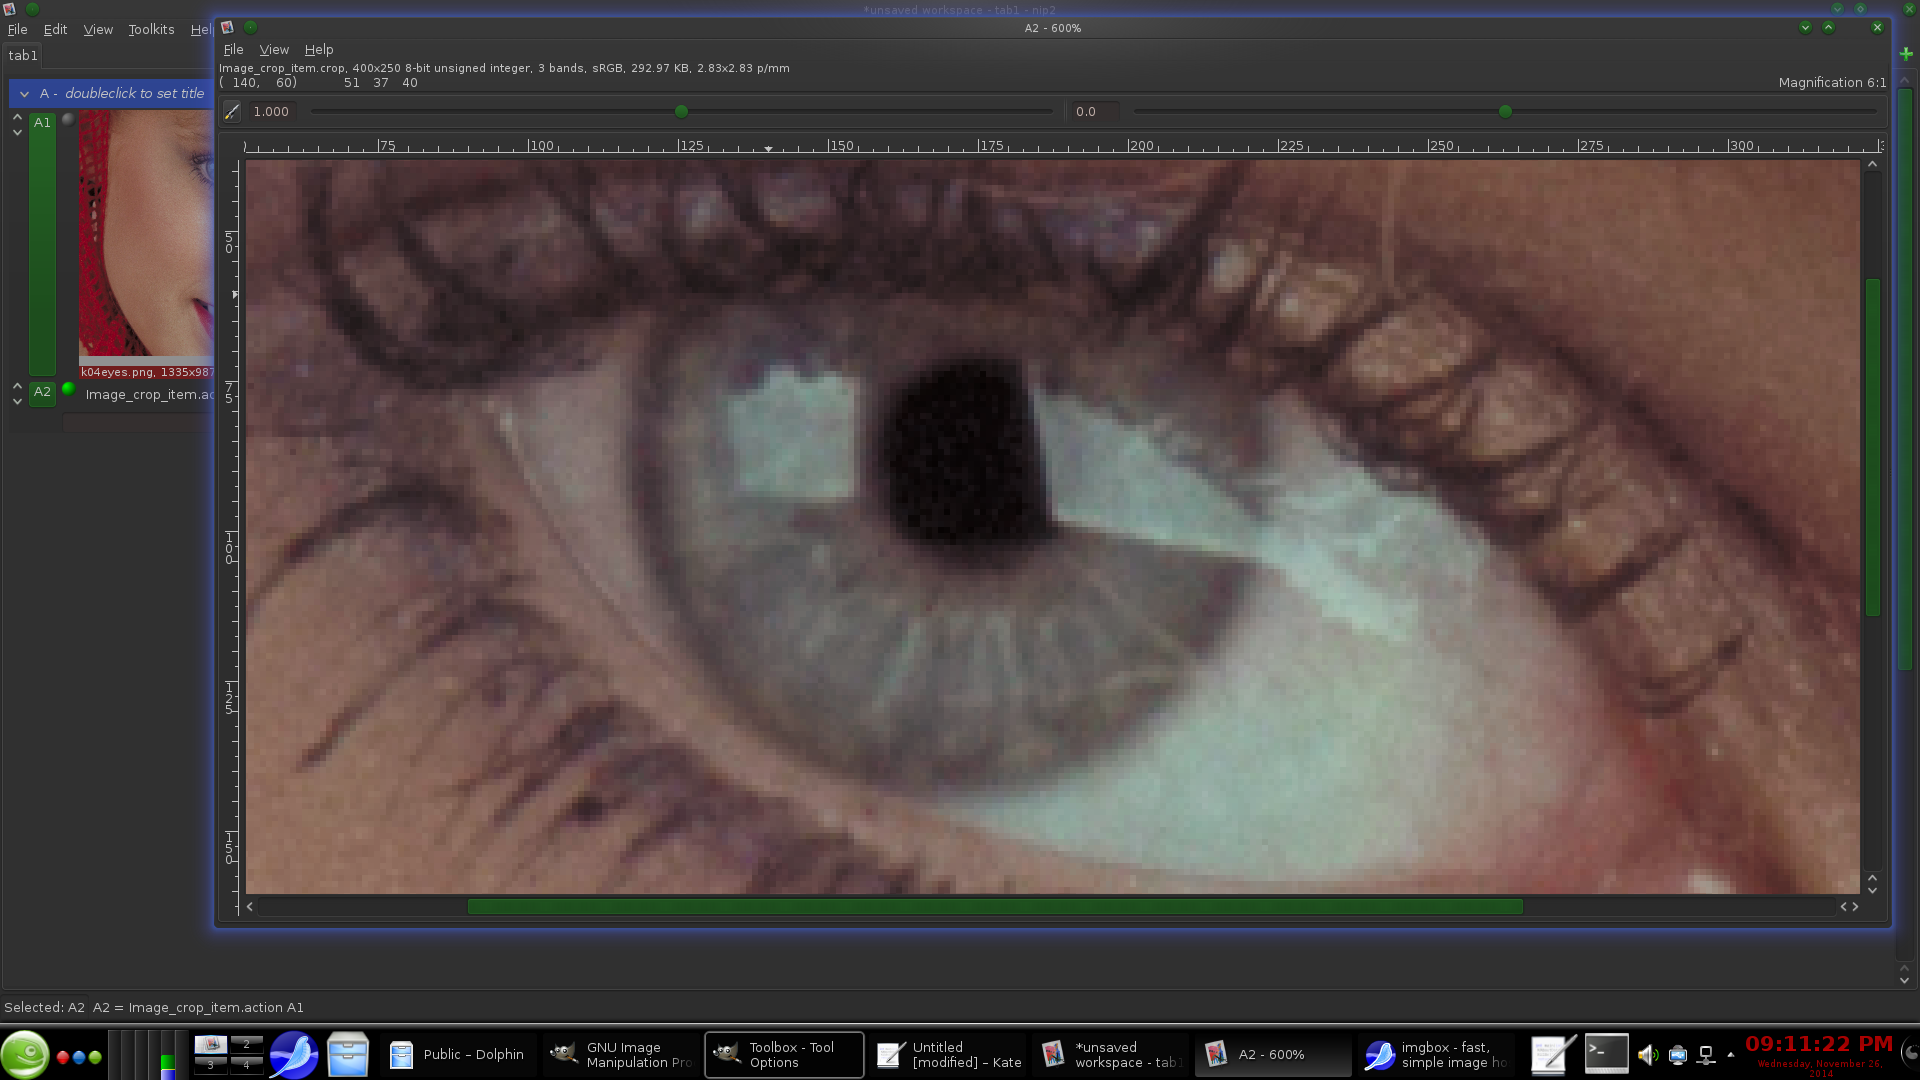Switch to unsaved workspace - tab1 taskbar entry
This screenshot has width=1920, height=1080.
[1111, 1055]
